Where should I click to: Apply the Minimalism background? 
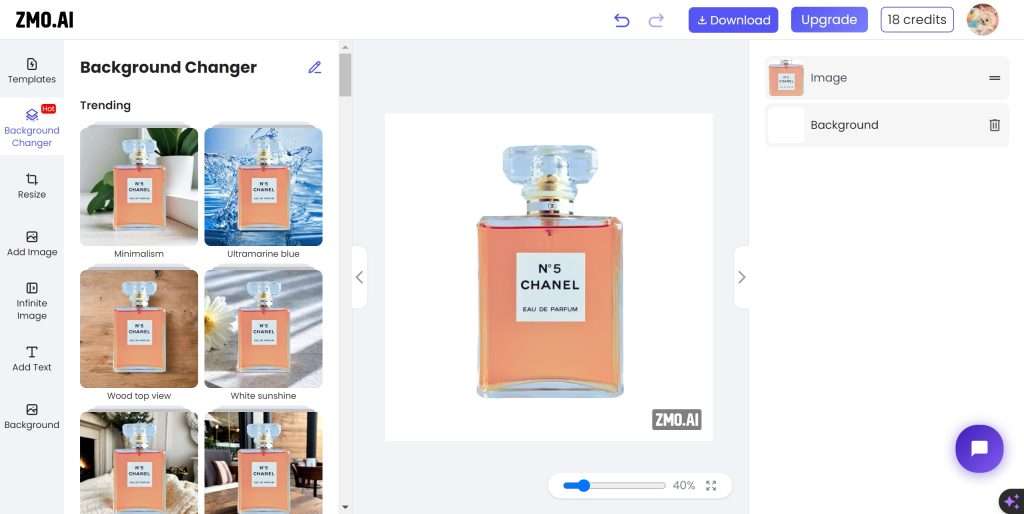coord(138,186)
